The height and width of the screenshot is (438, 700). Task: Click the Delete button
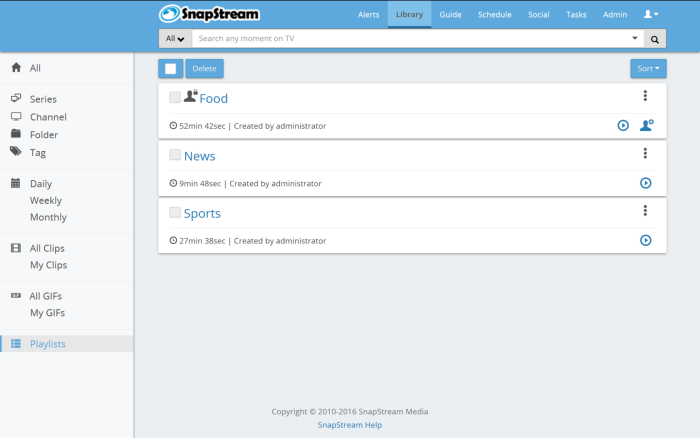click(x=204, y=69)
